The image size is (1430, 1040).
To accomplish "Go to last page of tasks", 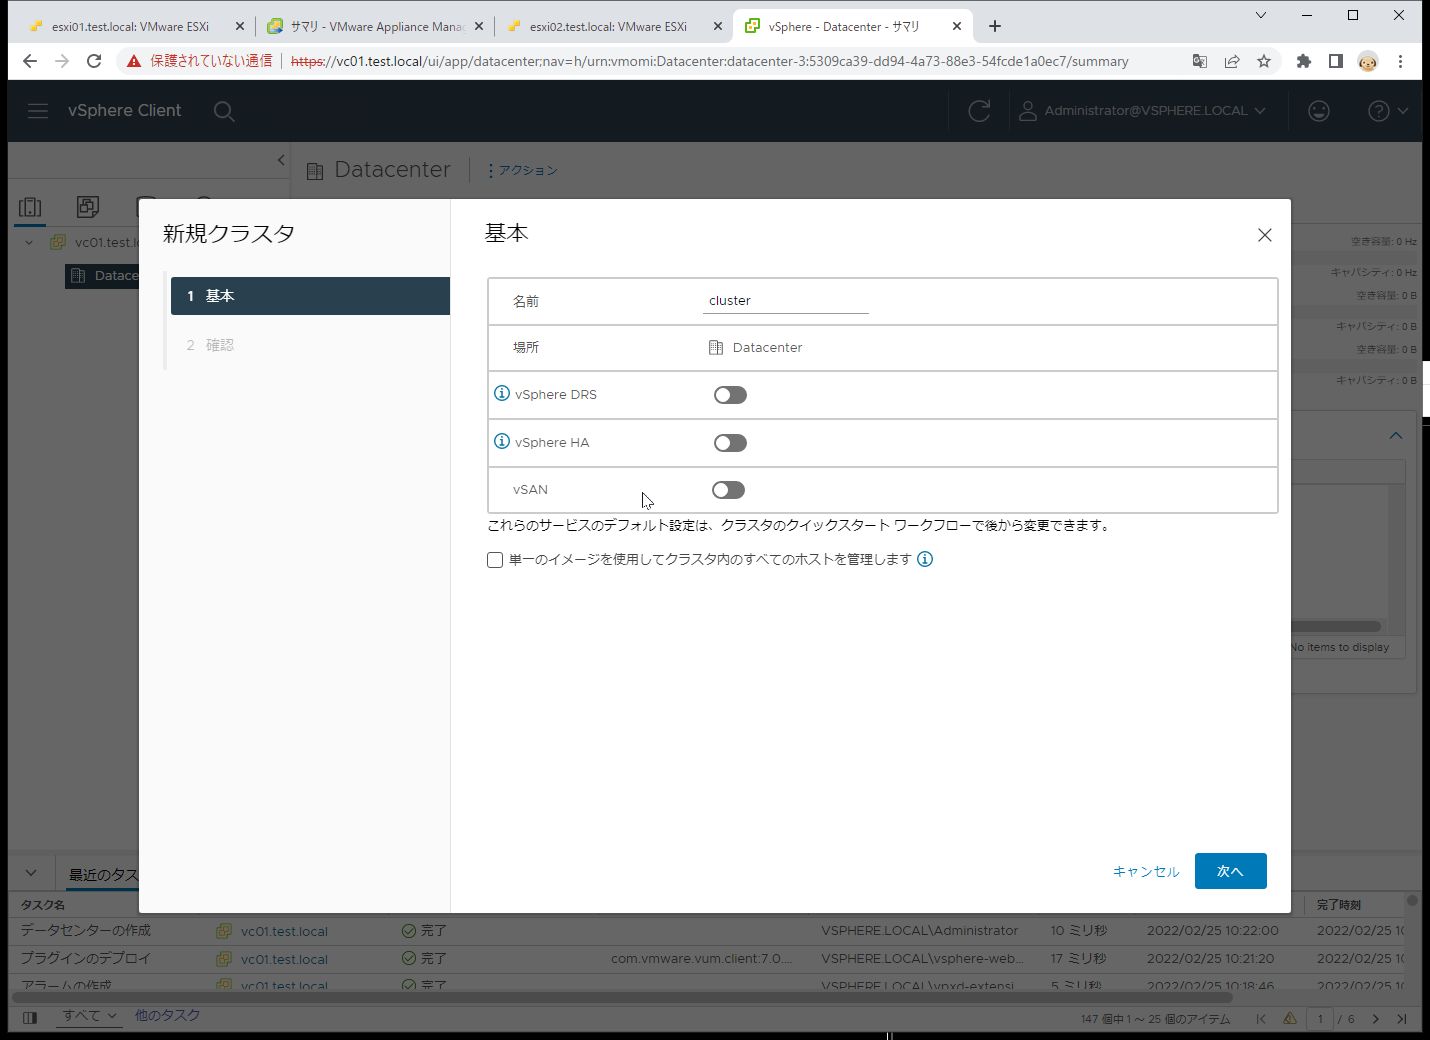I will (1402, 1019).
